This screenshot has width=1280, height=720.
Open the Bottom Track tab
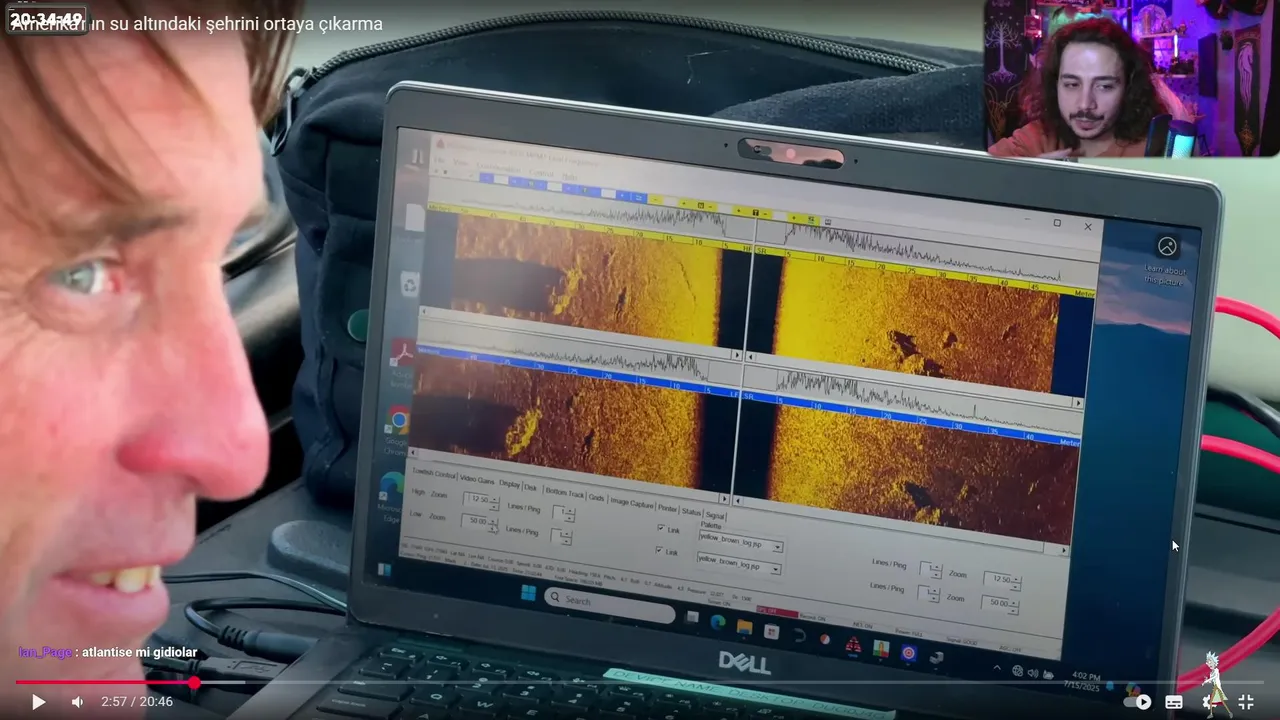pyautogui.click(x=565, y=492)
